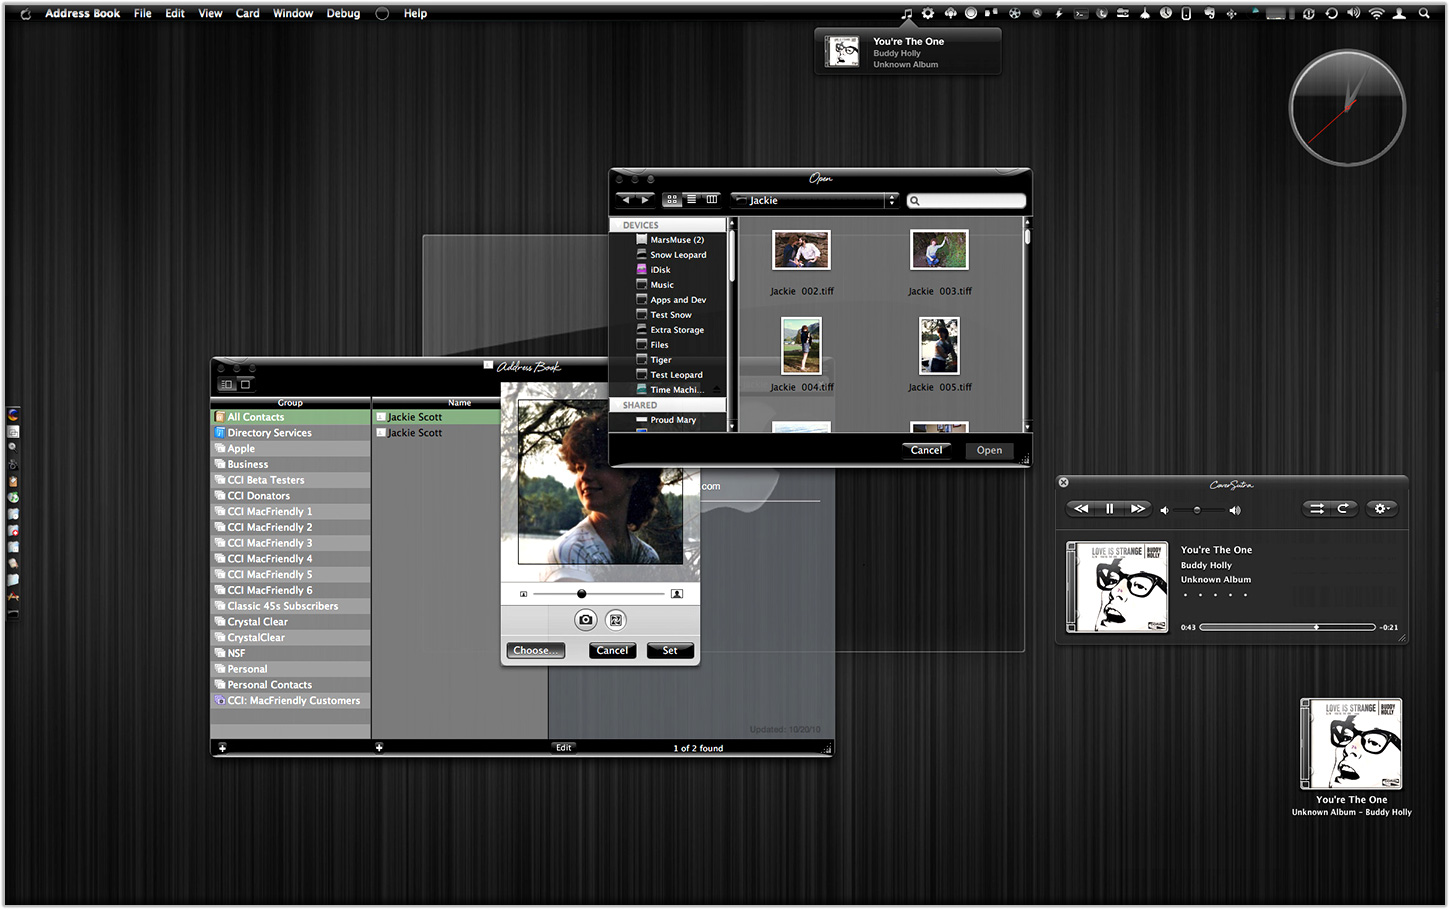Select the Jackie 005.tiff thumbnail
Screen dimensions: 1450x910
coord(939,346)
